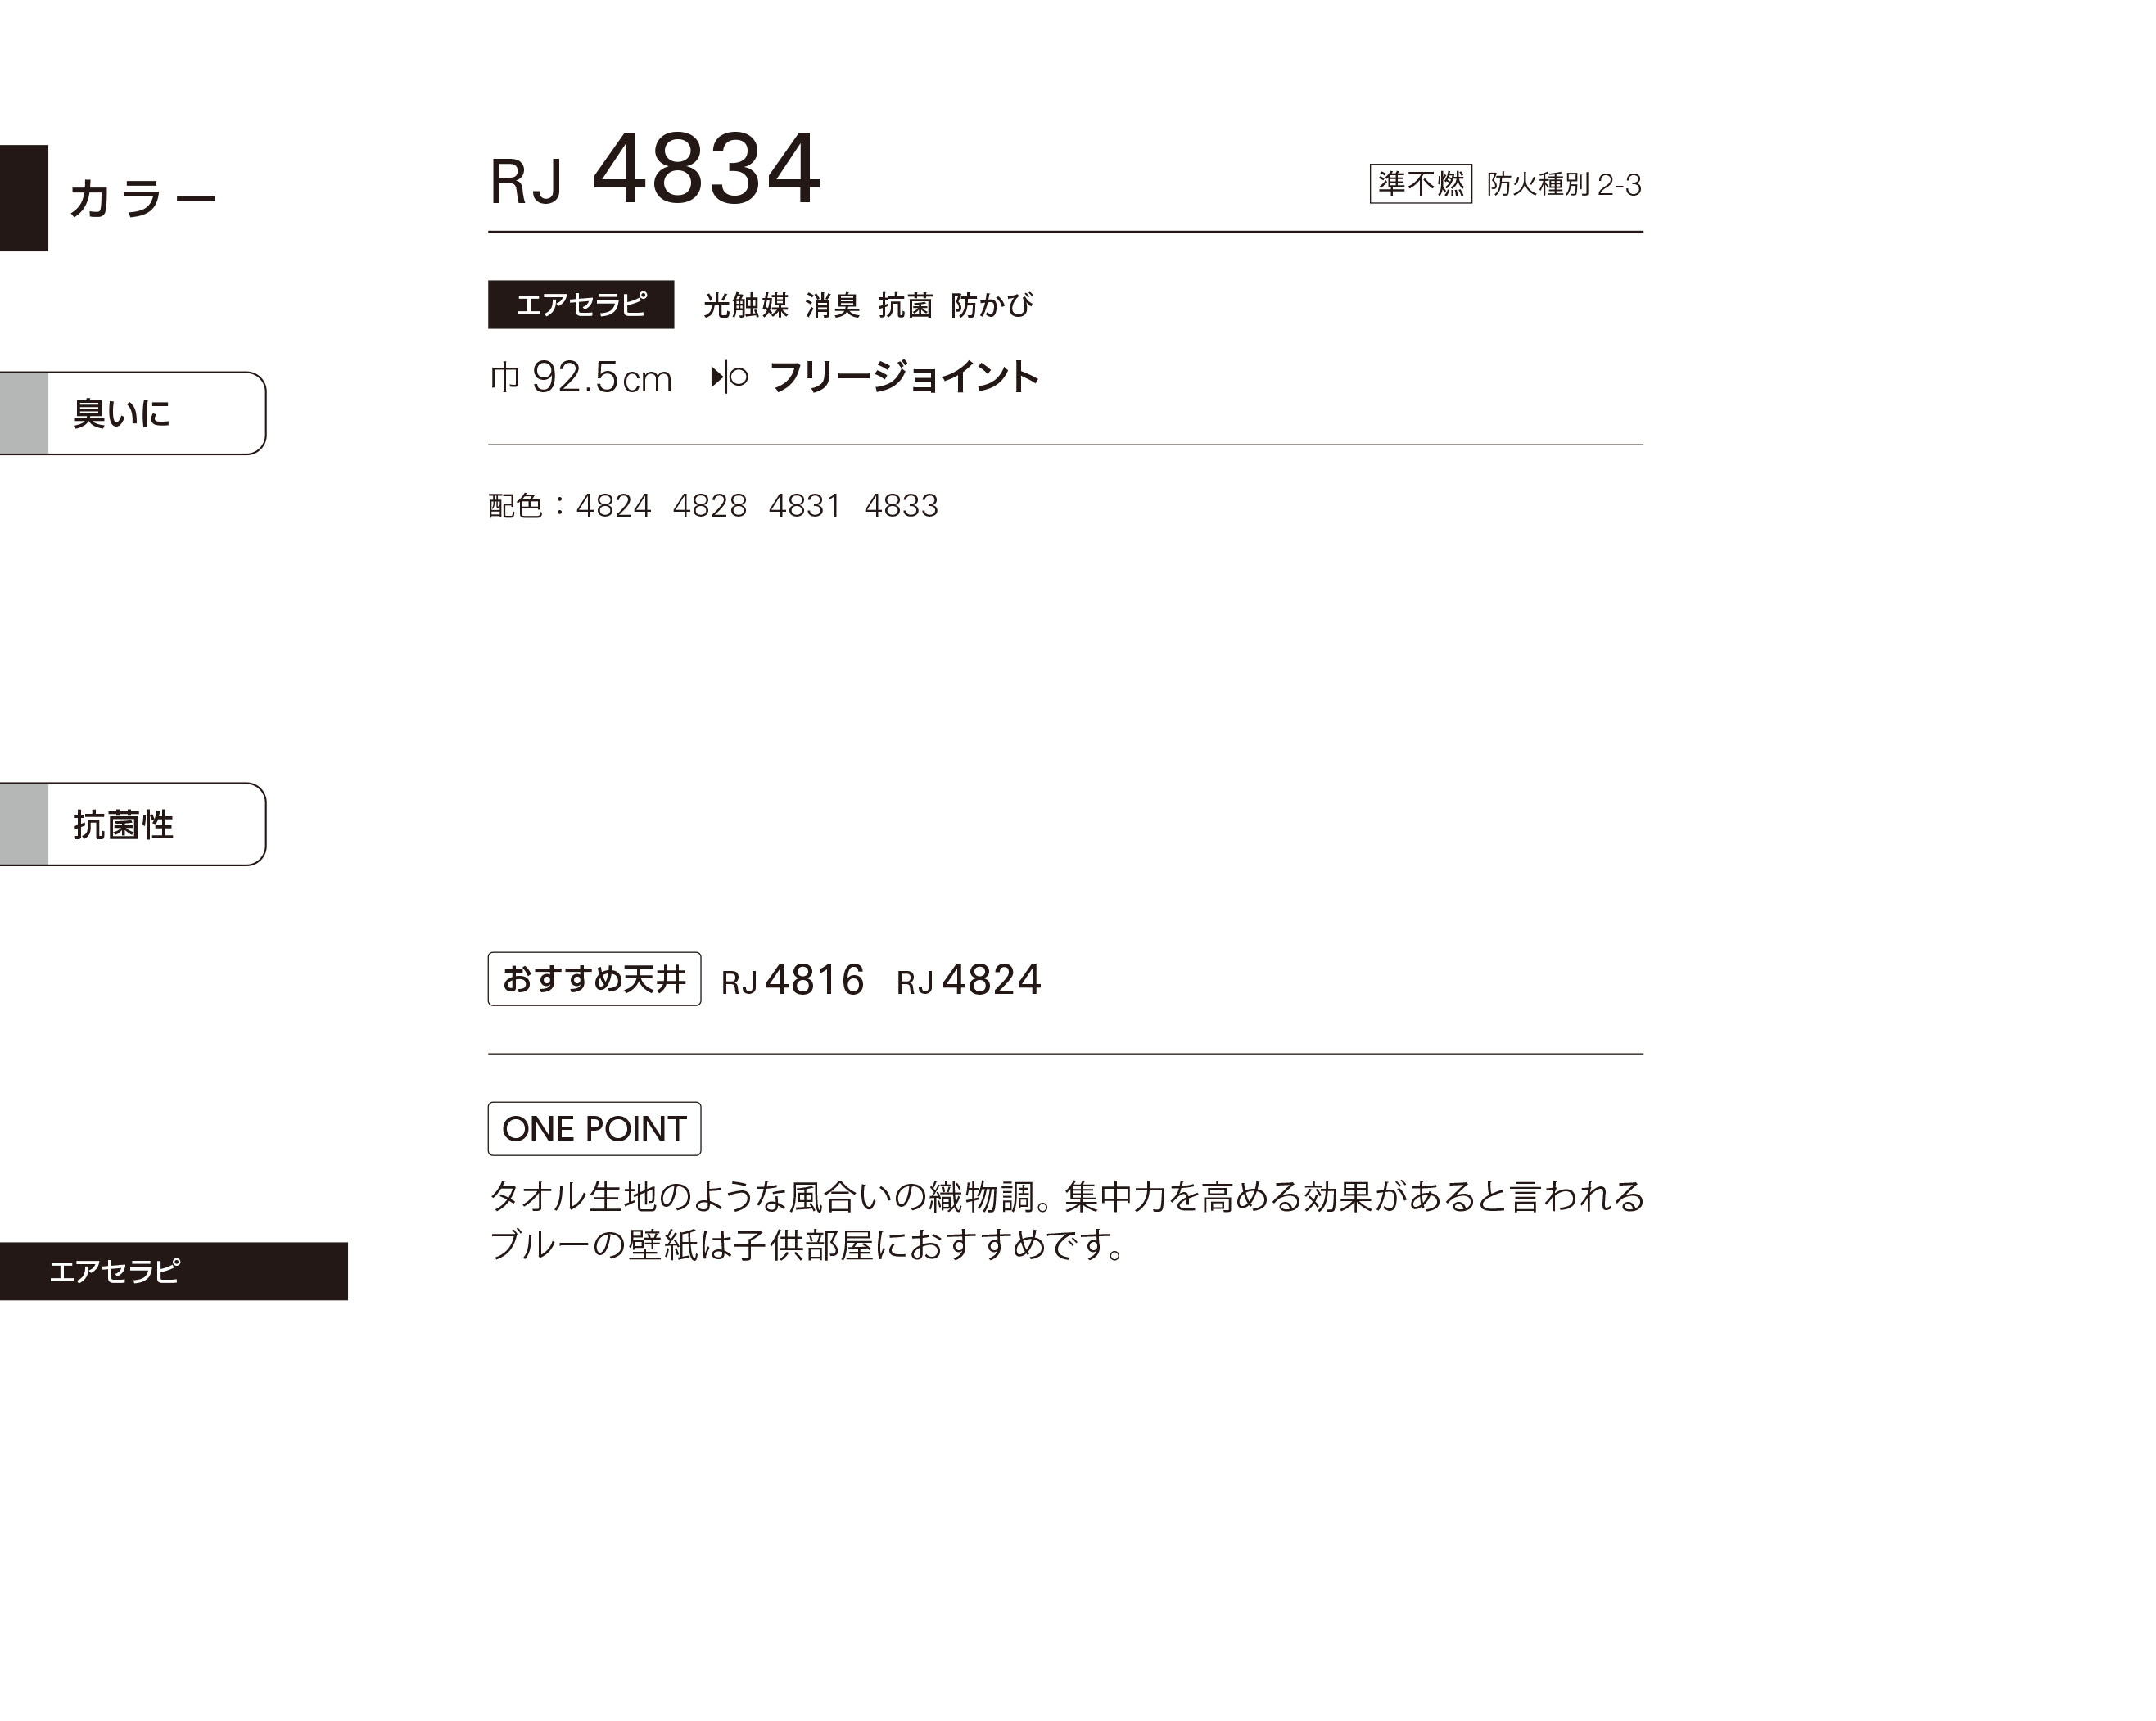Click the RJ 4834 product number title
This screenshot has width=2156, height=1721.
[x=655, y=170]
